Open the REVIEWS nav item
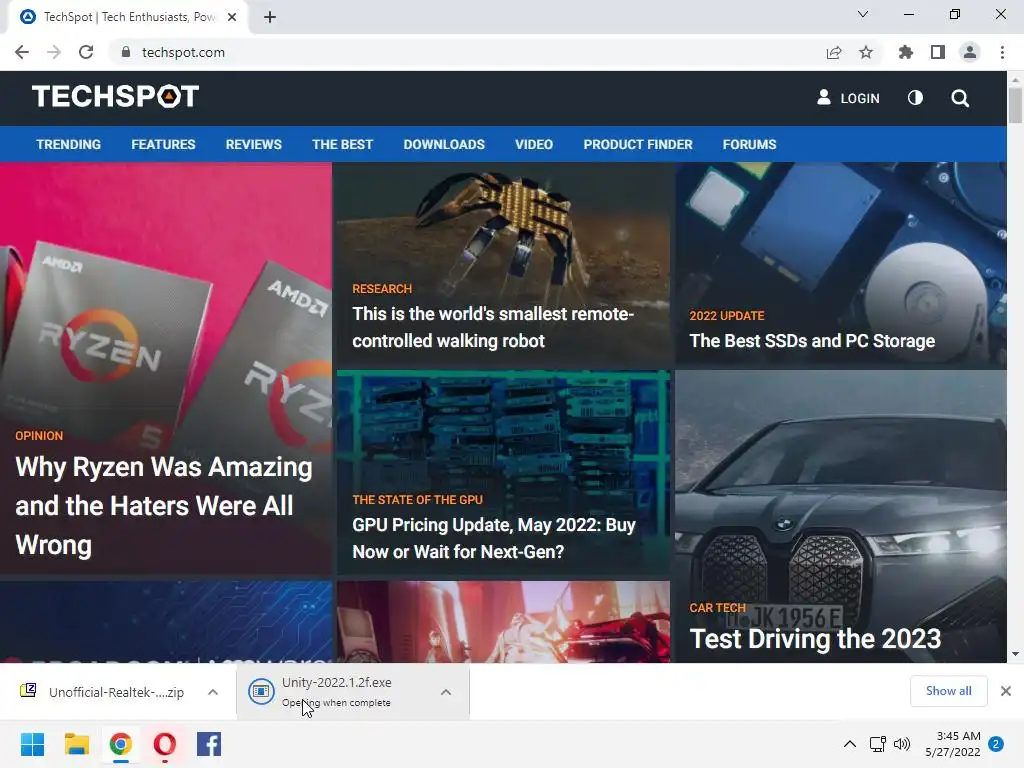 coord(253,144)
